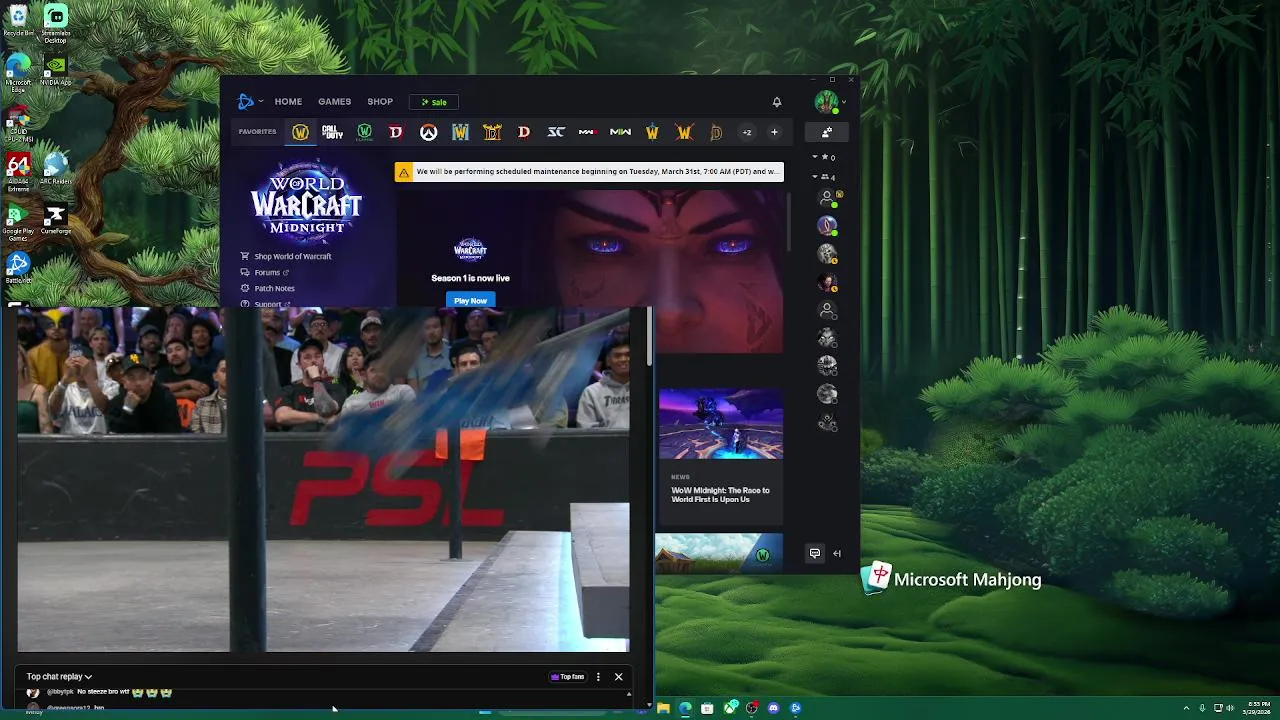
Task: Open Microsoft Edge desktop shortcut
Action: 18,72
